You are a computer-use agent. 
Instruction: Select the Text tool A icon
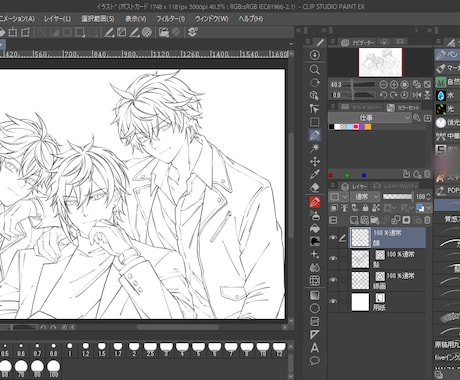[x=314, y=348]
